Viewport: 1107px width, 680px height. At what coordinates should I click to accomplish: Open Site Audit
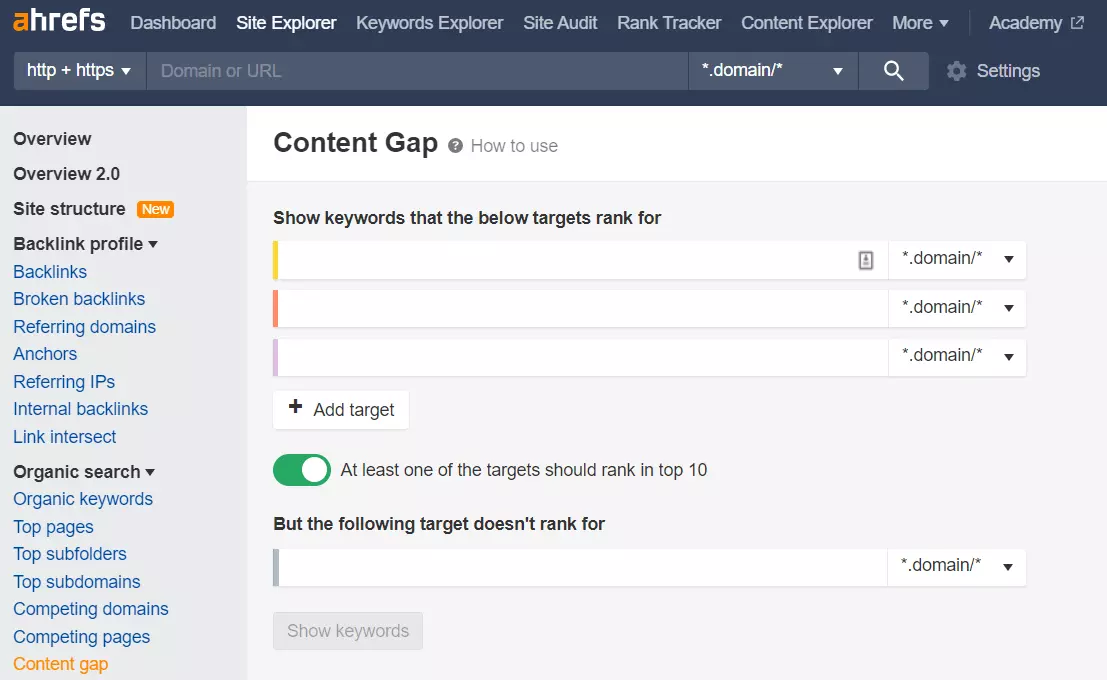560,23
